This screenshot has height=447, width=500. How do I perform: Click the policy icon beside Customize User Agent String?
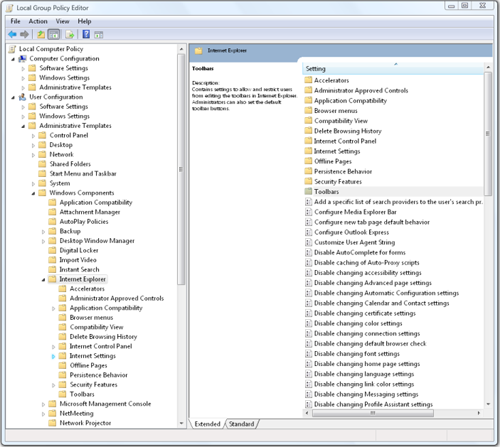[308, 242]
